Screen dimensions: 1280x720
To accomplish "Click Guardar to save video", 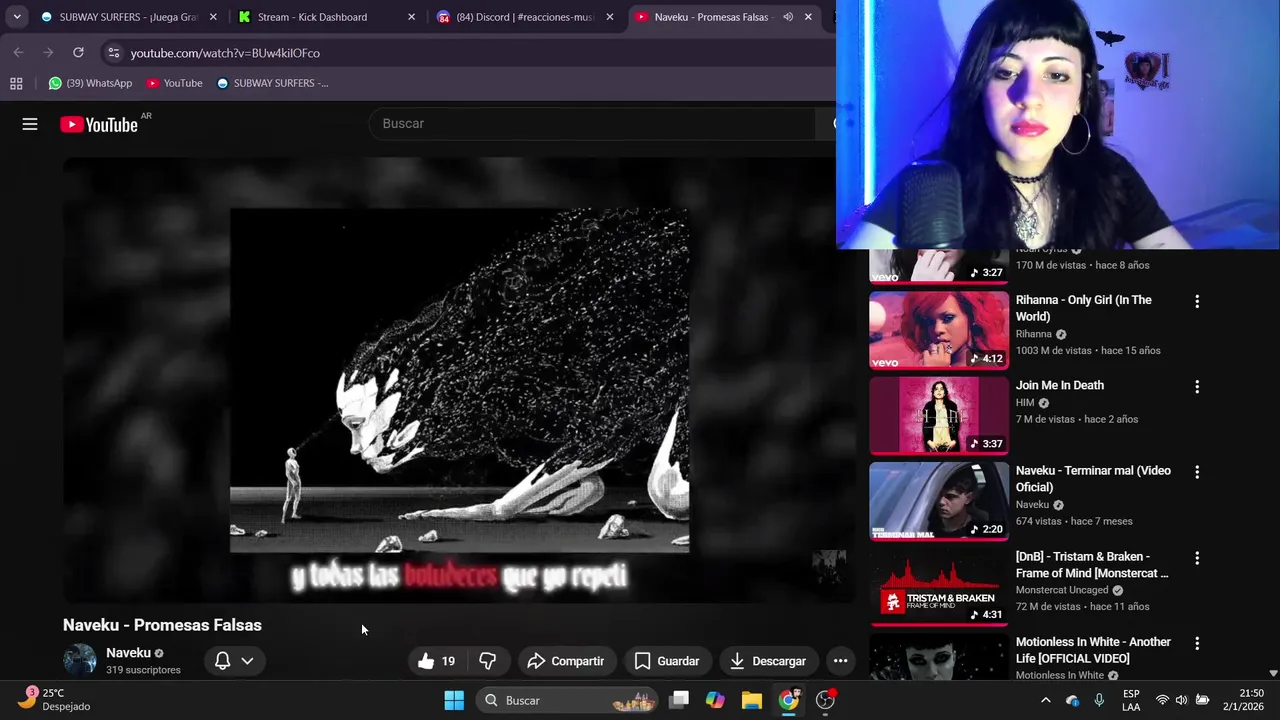I will click(x=666, y=661).
